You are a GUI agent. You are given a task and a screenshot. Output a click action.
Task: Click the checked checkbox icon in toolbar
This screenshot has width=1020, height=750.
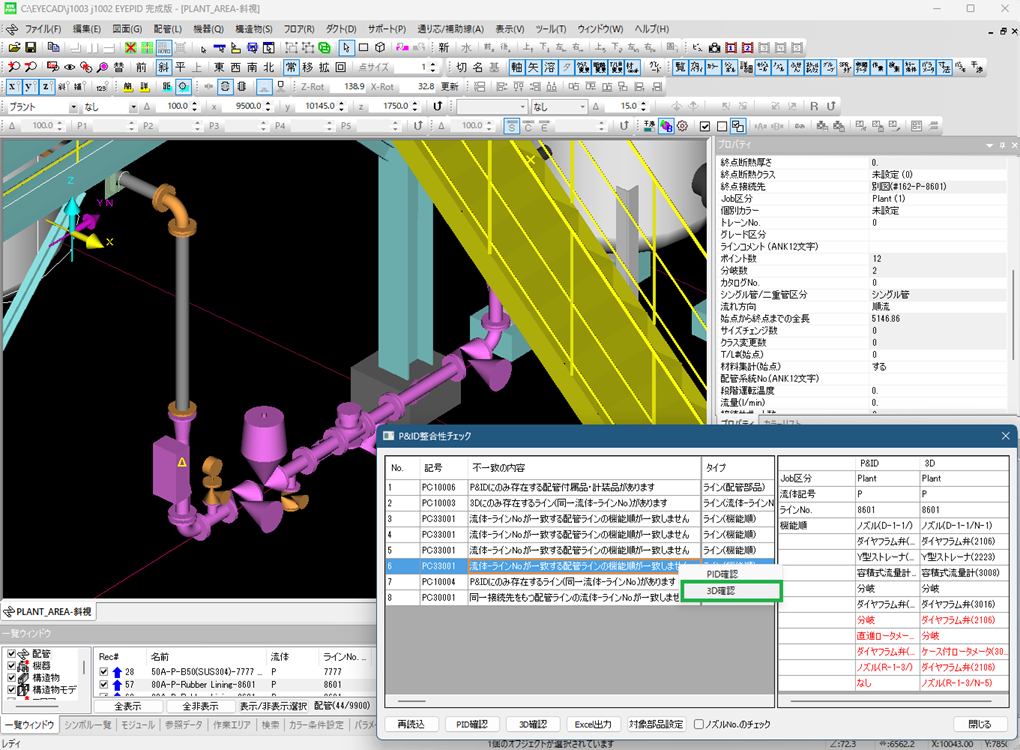click(x=705, y=126)
